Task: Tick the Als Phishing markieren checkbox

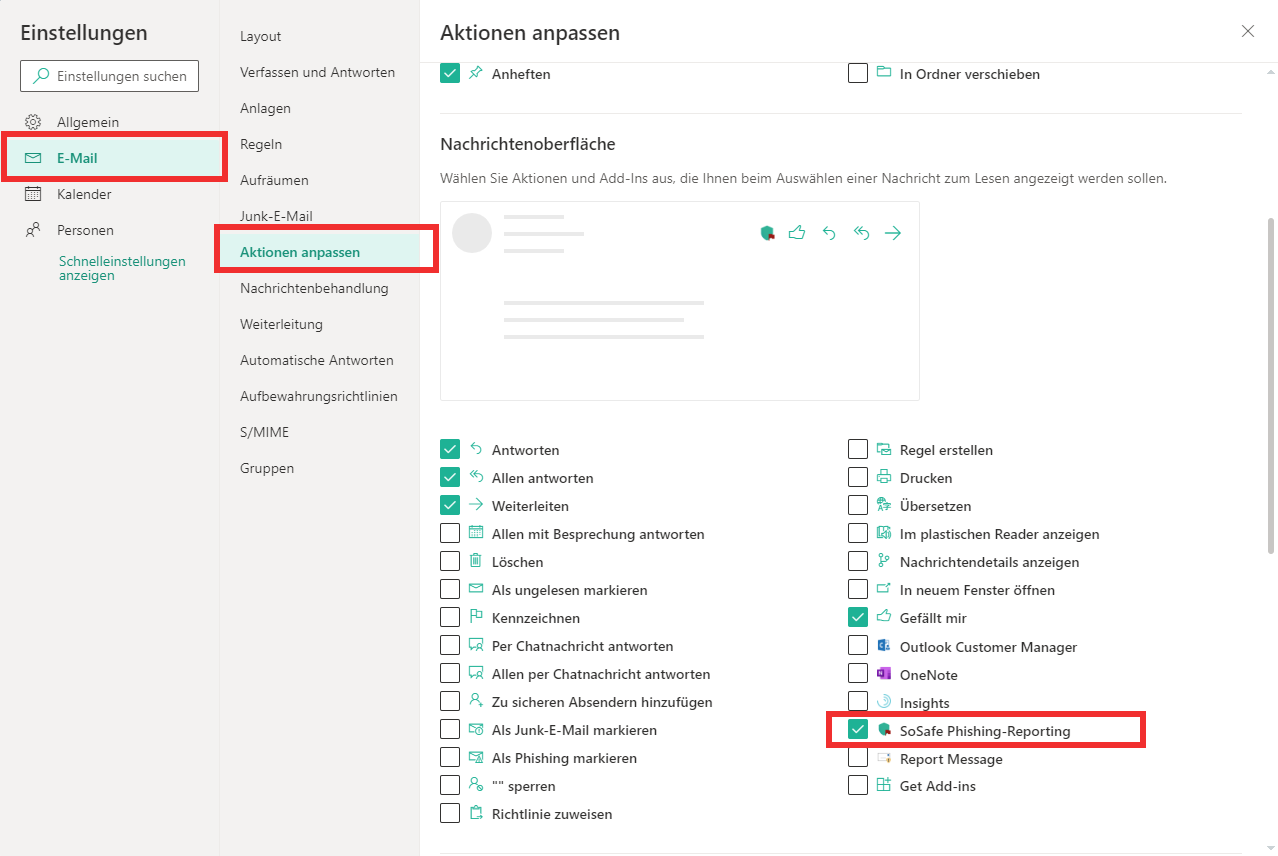Action: coord(450,758)
